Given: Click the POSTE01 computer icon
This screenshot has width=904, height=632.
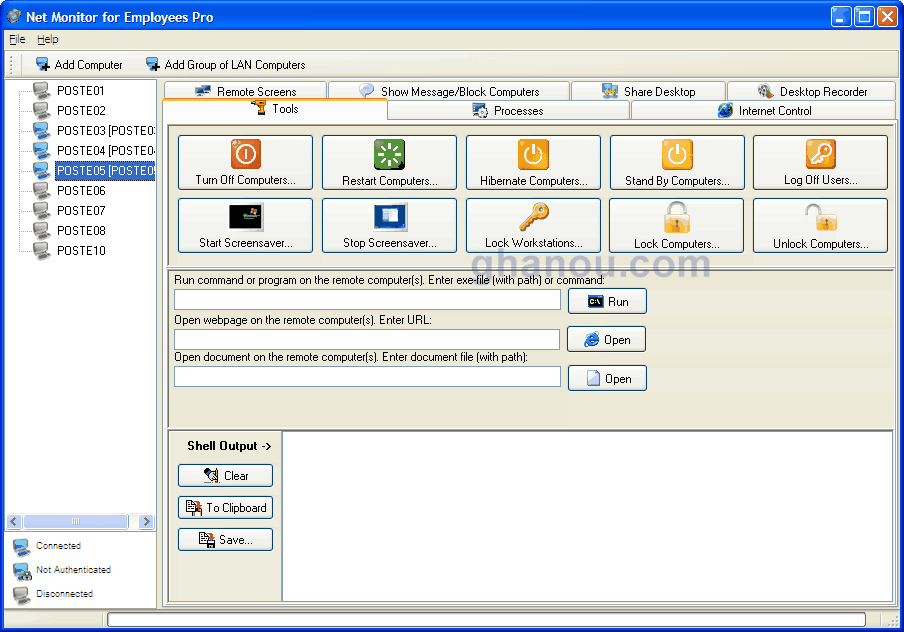Looking at the screenshot, I should [42, 91].
